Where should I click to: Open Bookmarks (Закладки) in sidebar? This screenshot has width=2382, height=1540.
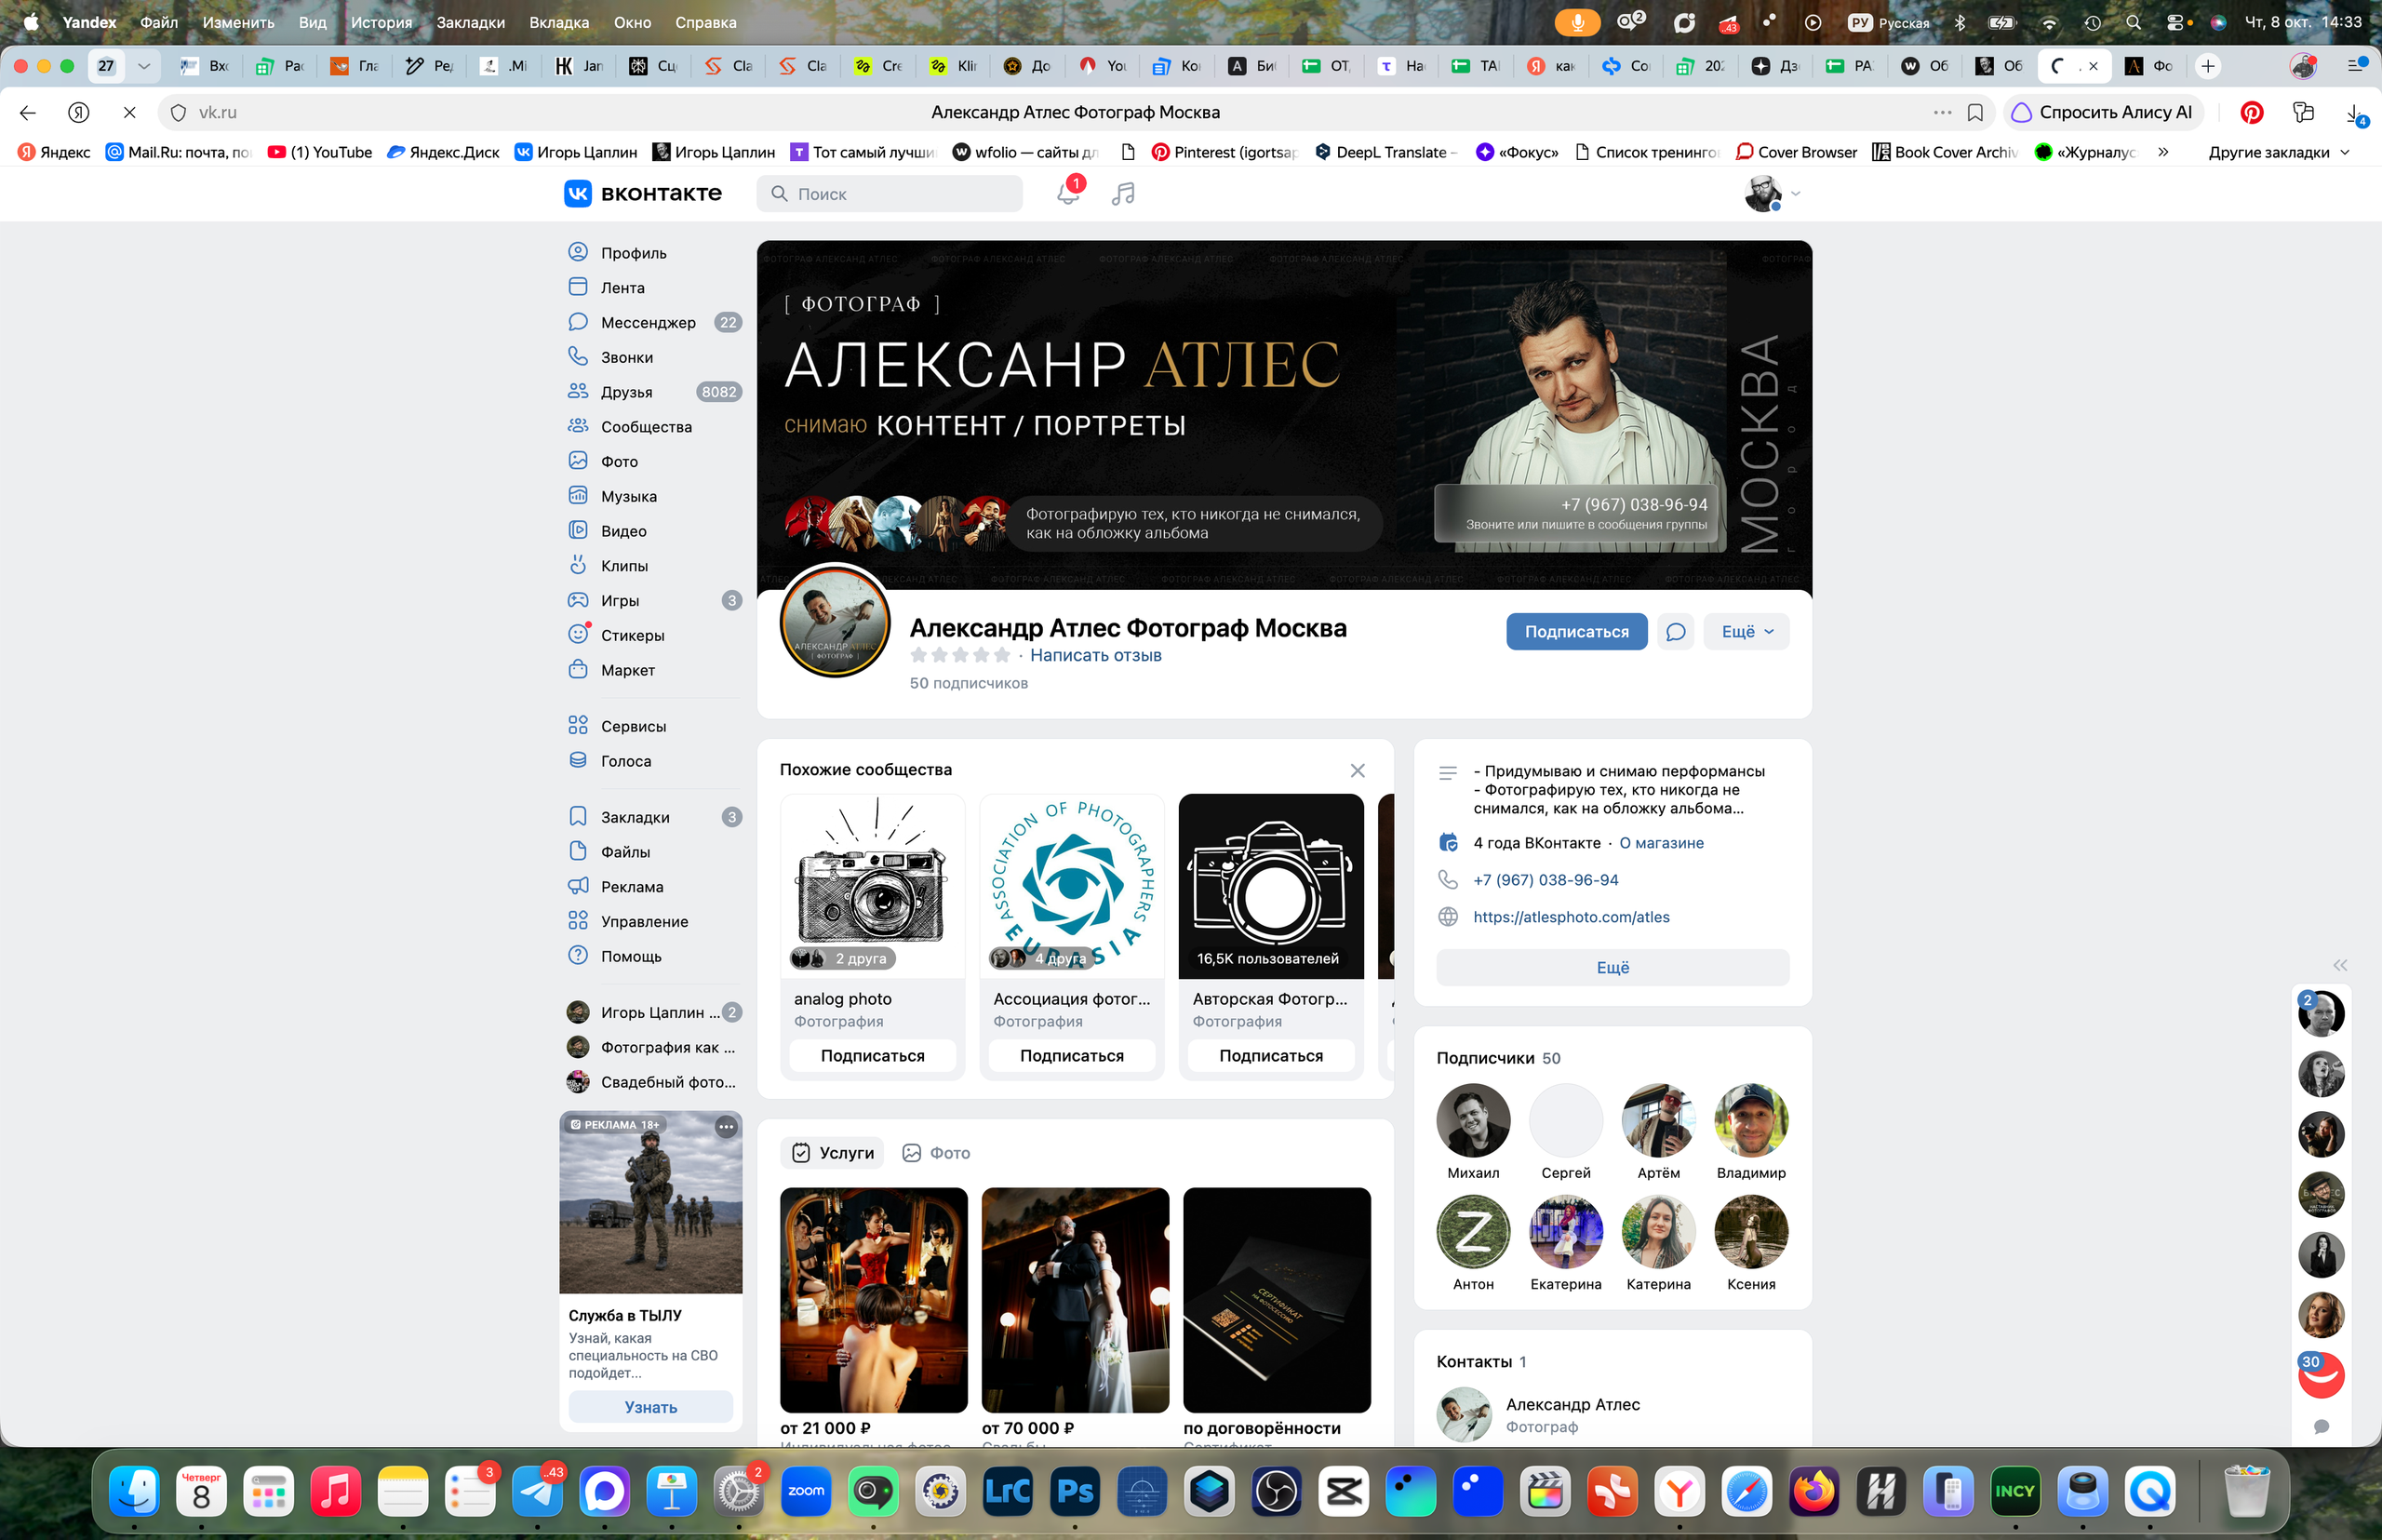coord(654,817)
